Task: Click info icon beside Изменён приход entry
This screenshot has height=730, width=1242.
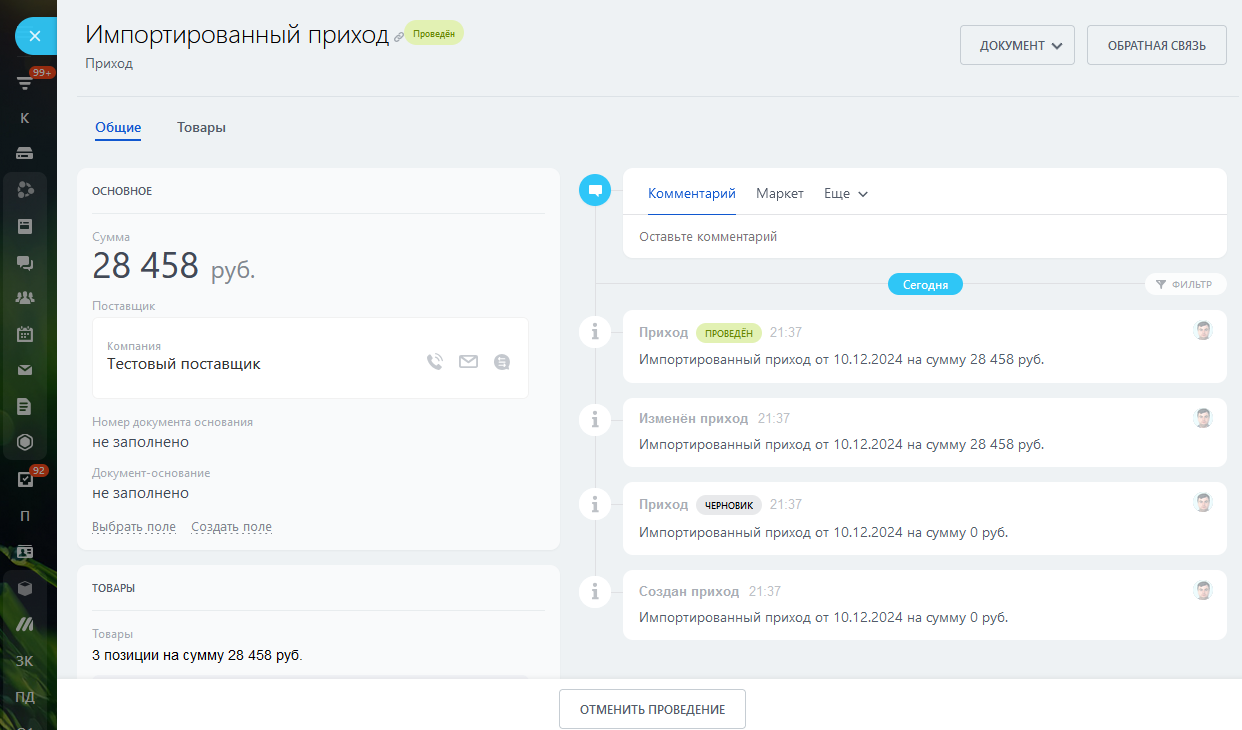Action: point(595,418)
